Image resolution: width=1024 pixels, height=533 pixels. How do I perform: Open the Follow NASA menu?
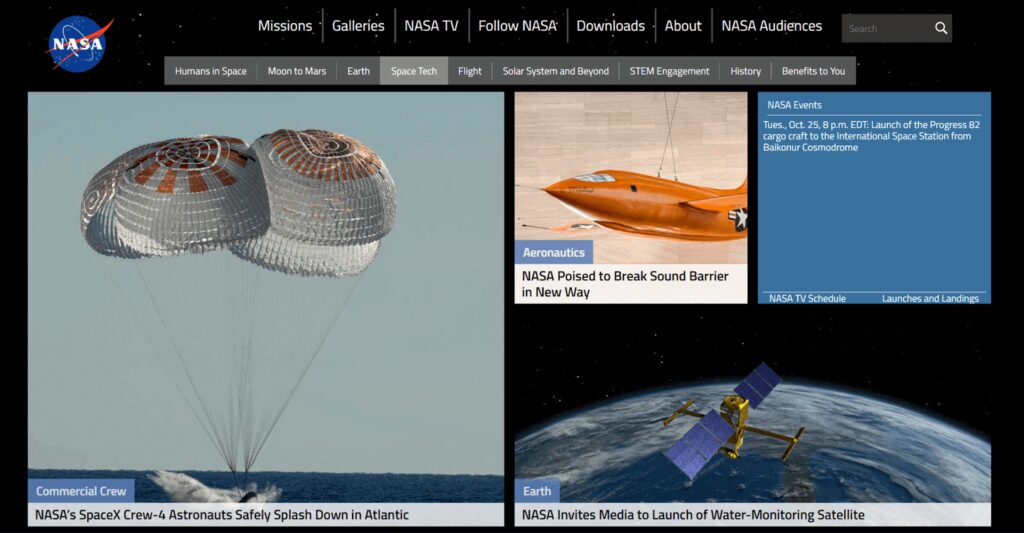(x=517, y=26)
